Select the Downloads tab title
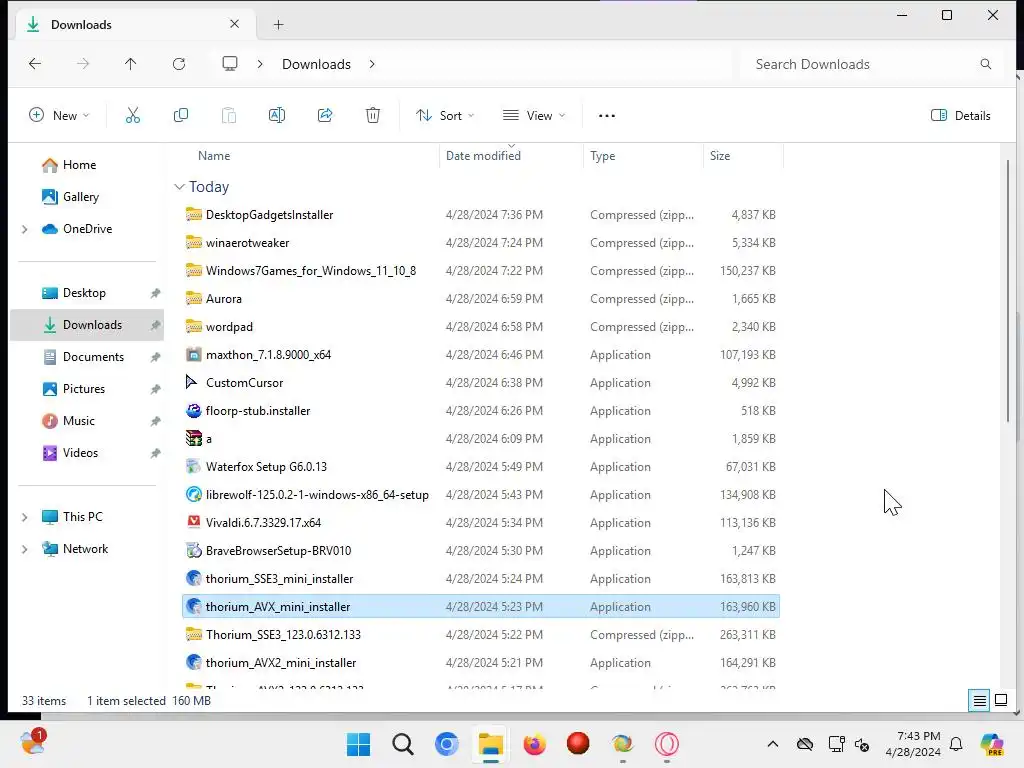Viewport: 1024px width, 768px height. click(81, 25)
